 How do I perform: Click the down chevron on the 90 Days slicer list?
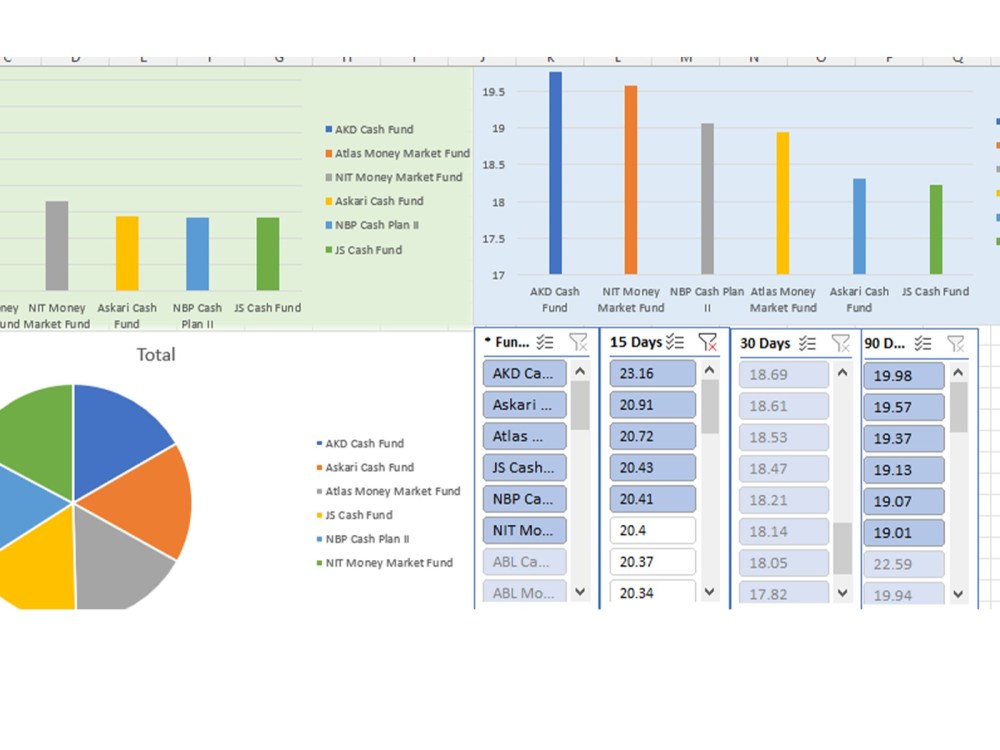957,594
